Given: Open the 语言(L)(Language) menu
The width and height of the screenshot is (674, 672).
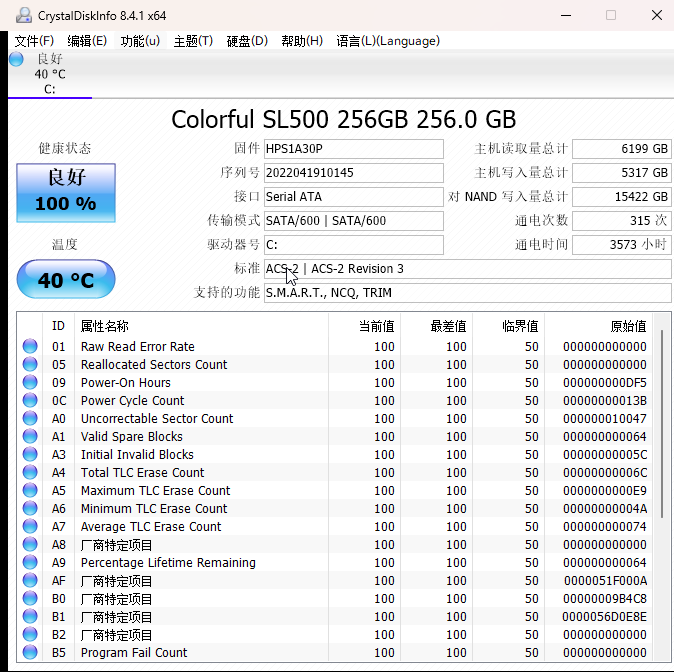Looking at the screenshot, I should pos(388,41).
